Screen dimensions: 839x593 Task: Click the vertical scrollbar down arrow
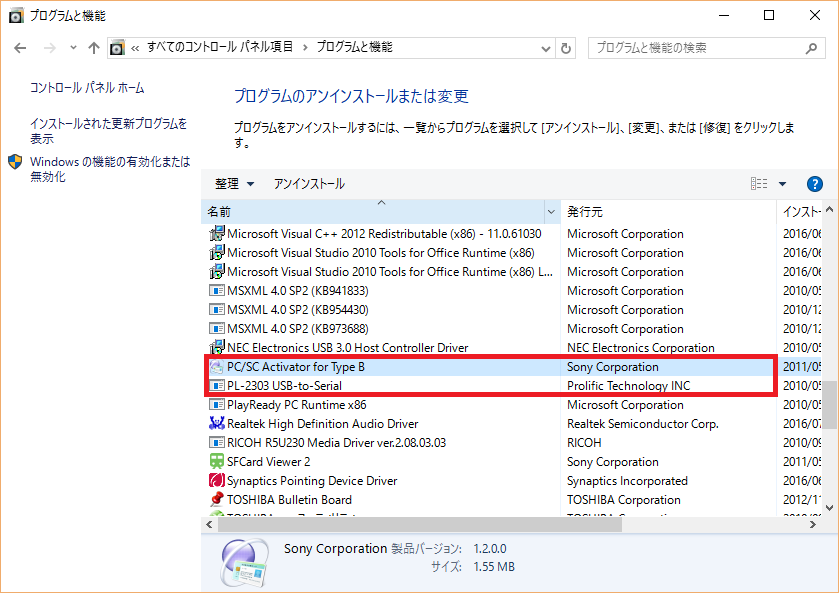pyautogui.click(x=829, y=508)
